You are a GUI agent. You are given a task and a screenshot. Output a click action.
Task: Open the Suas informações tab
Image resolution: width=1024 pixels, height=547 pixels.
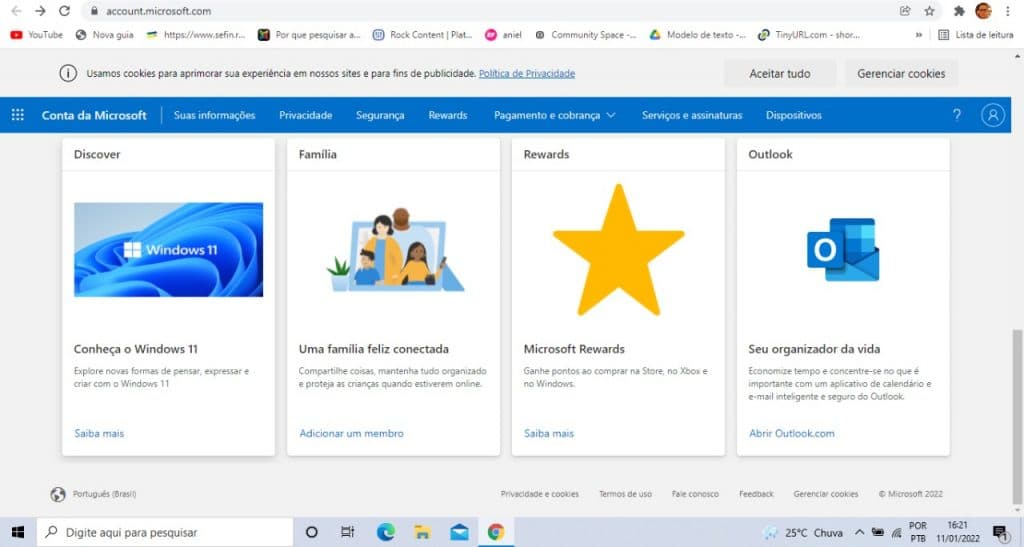214,115
